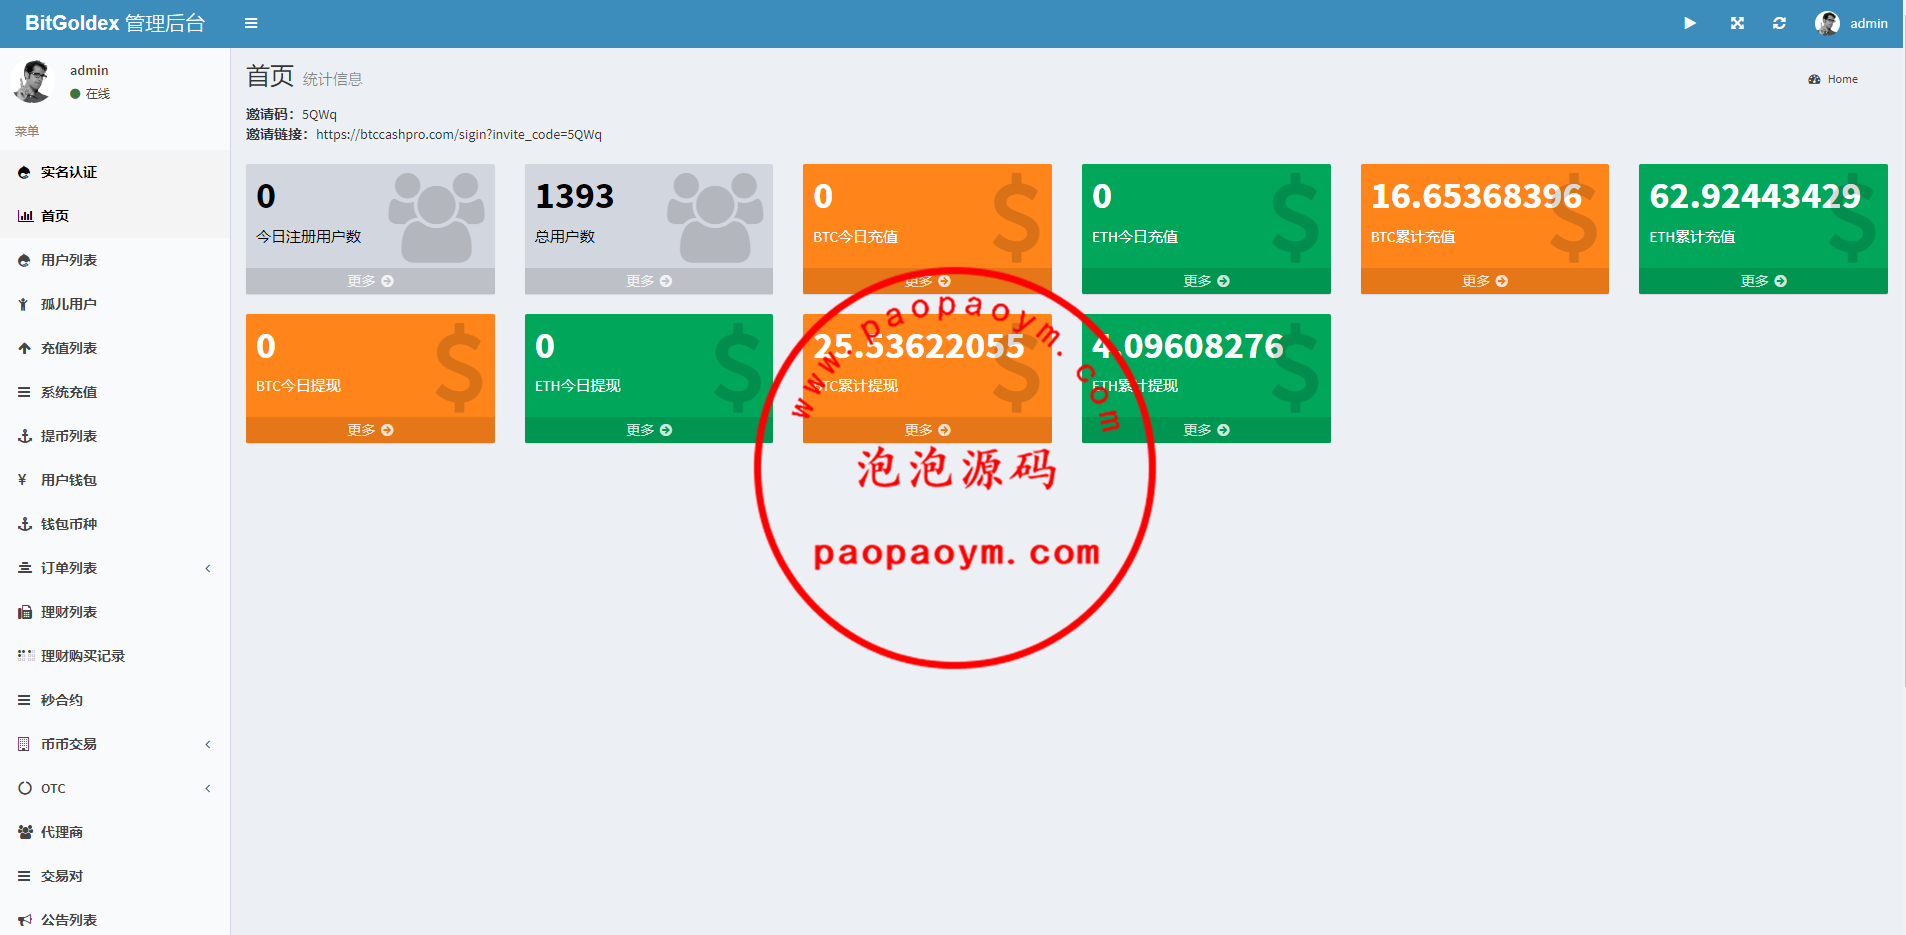Select 秒合约 in sidebar menu

[61, 700]
